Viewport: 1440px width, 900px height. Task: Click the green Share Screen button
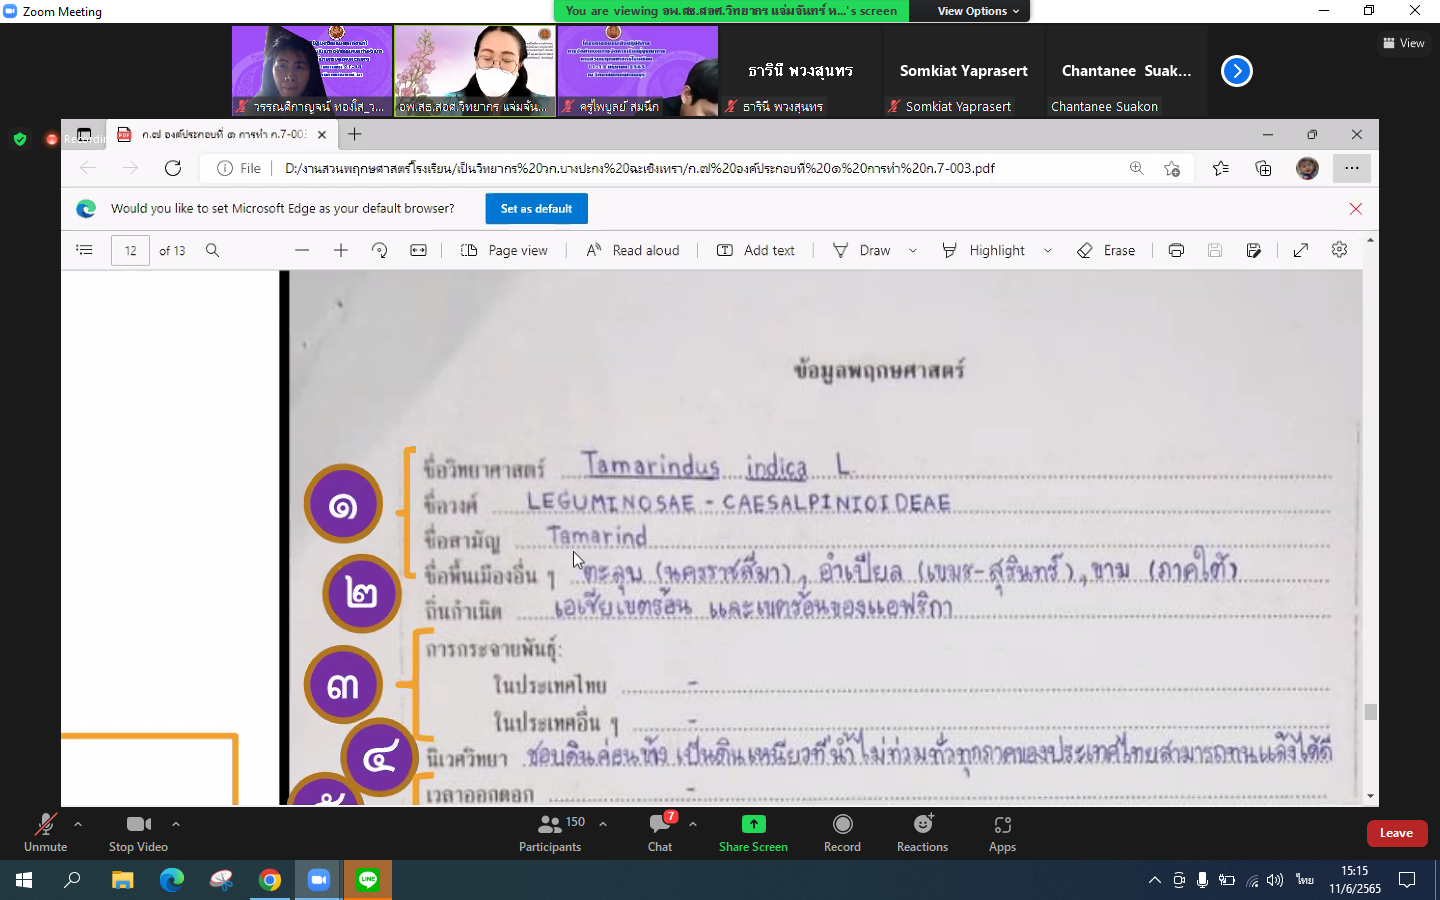[x=753, y=832]
